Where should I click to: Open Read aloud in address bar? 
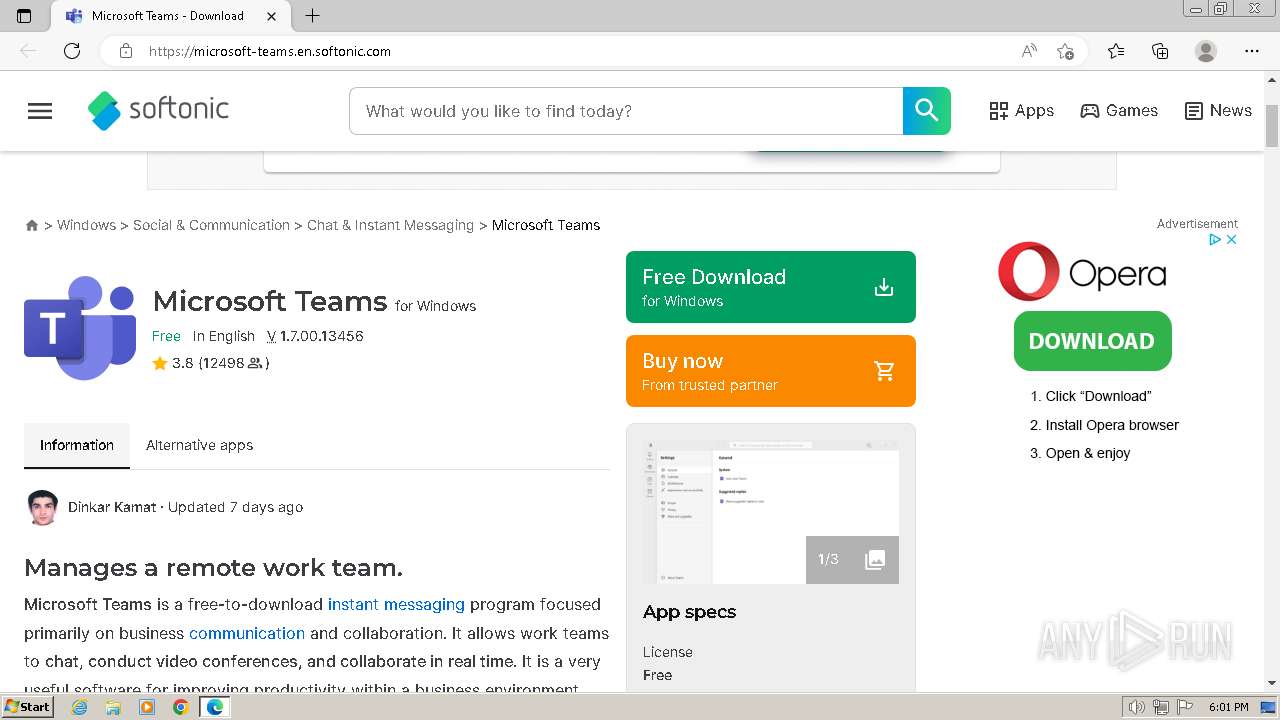tap(1029, 51)
